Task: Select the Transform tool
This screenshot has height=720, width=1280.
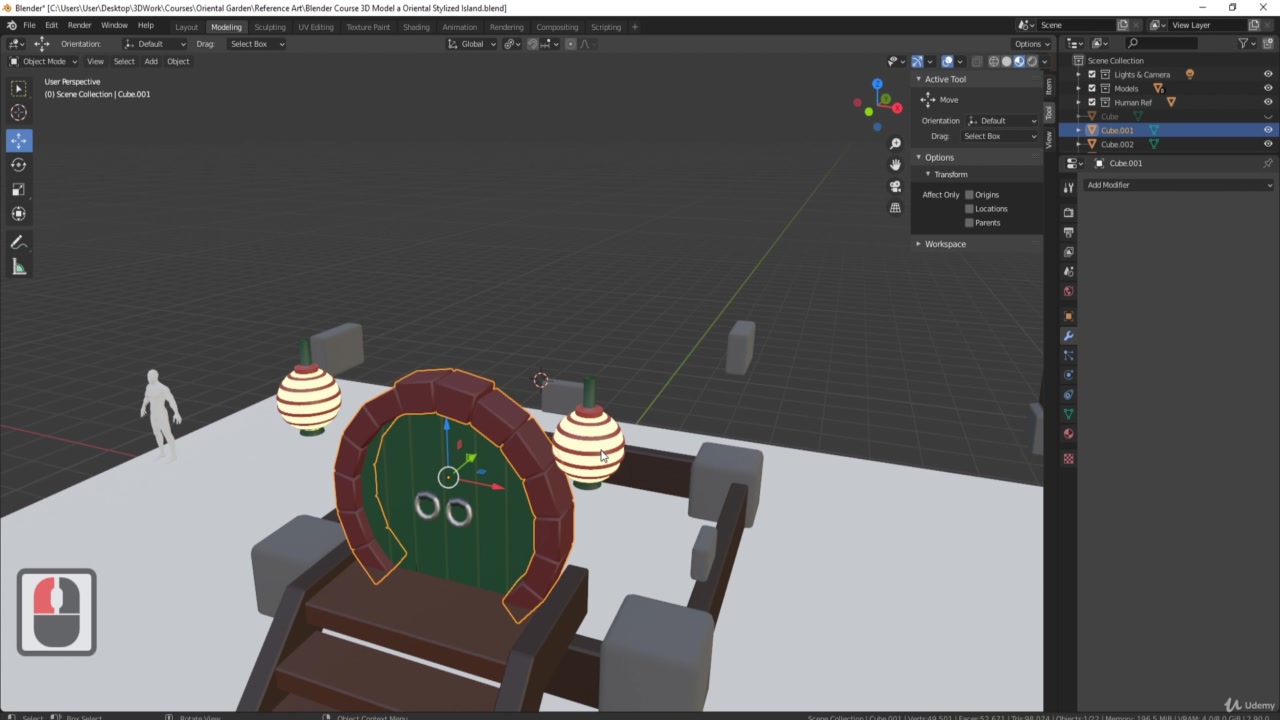Action: coord(18,213)
